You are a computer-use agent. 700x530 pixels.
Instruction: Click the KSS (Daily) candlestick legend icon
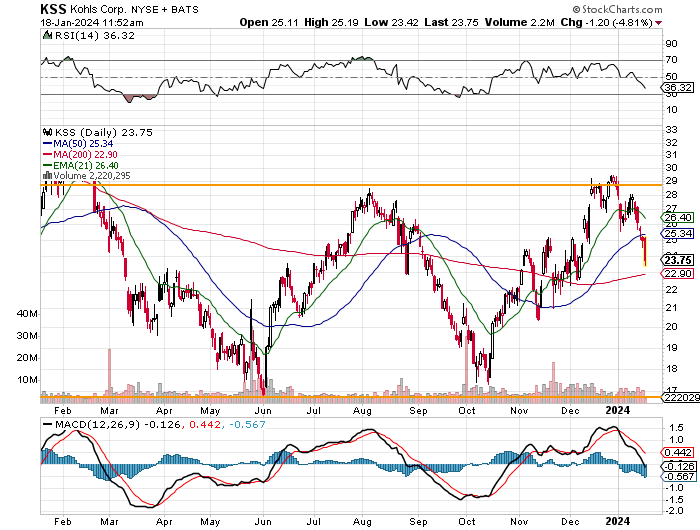pos(45,131)
